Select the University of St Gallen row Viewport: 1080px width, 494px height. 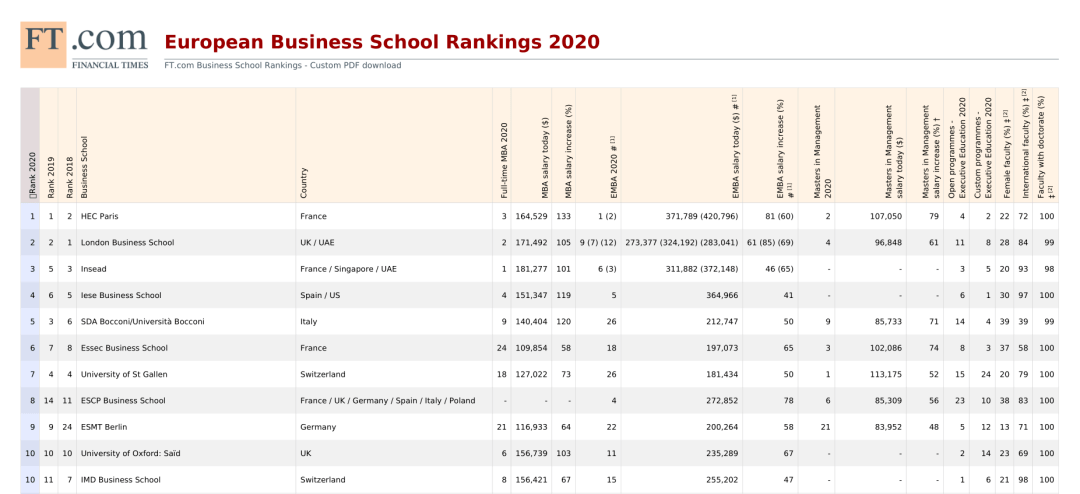125,375
